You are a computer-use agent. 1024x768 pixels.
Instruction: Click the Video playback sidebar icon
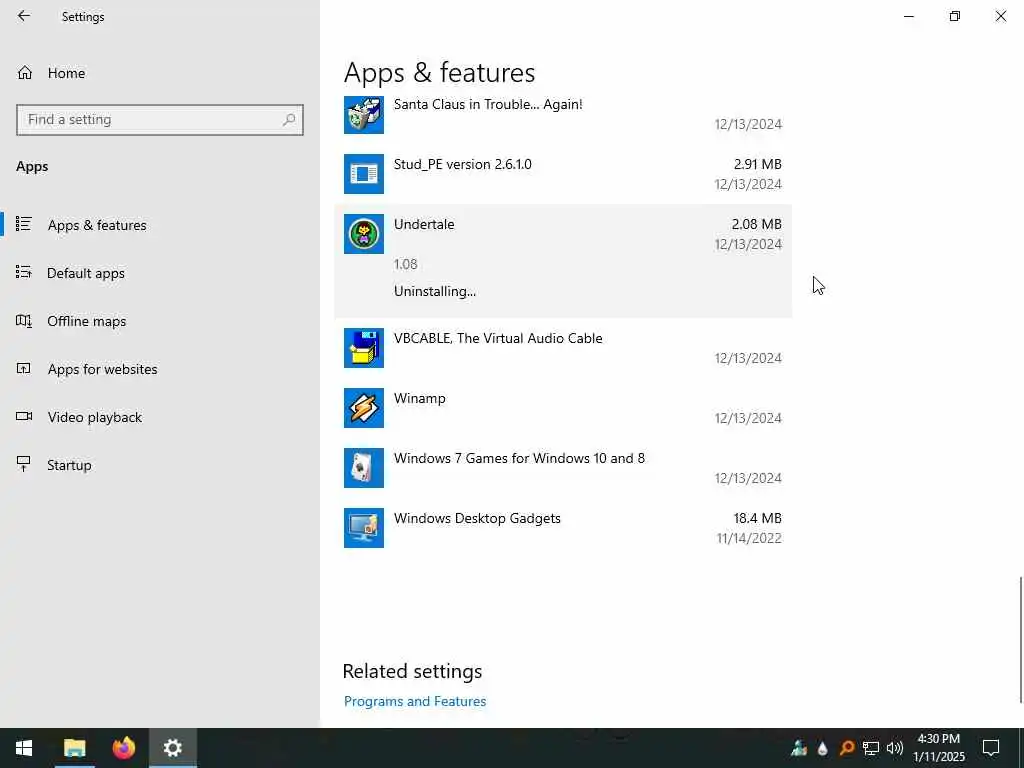click(x=24, y=416)
